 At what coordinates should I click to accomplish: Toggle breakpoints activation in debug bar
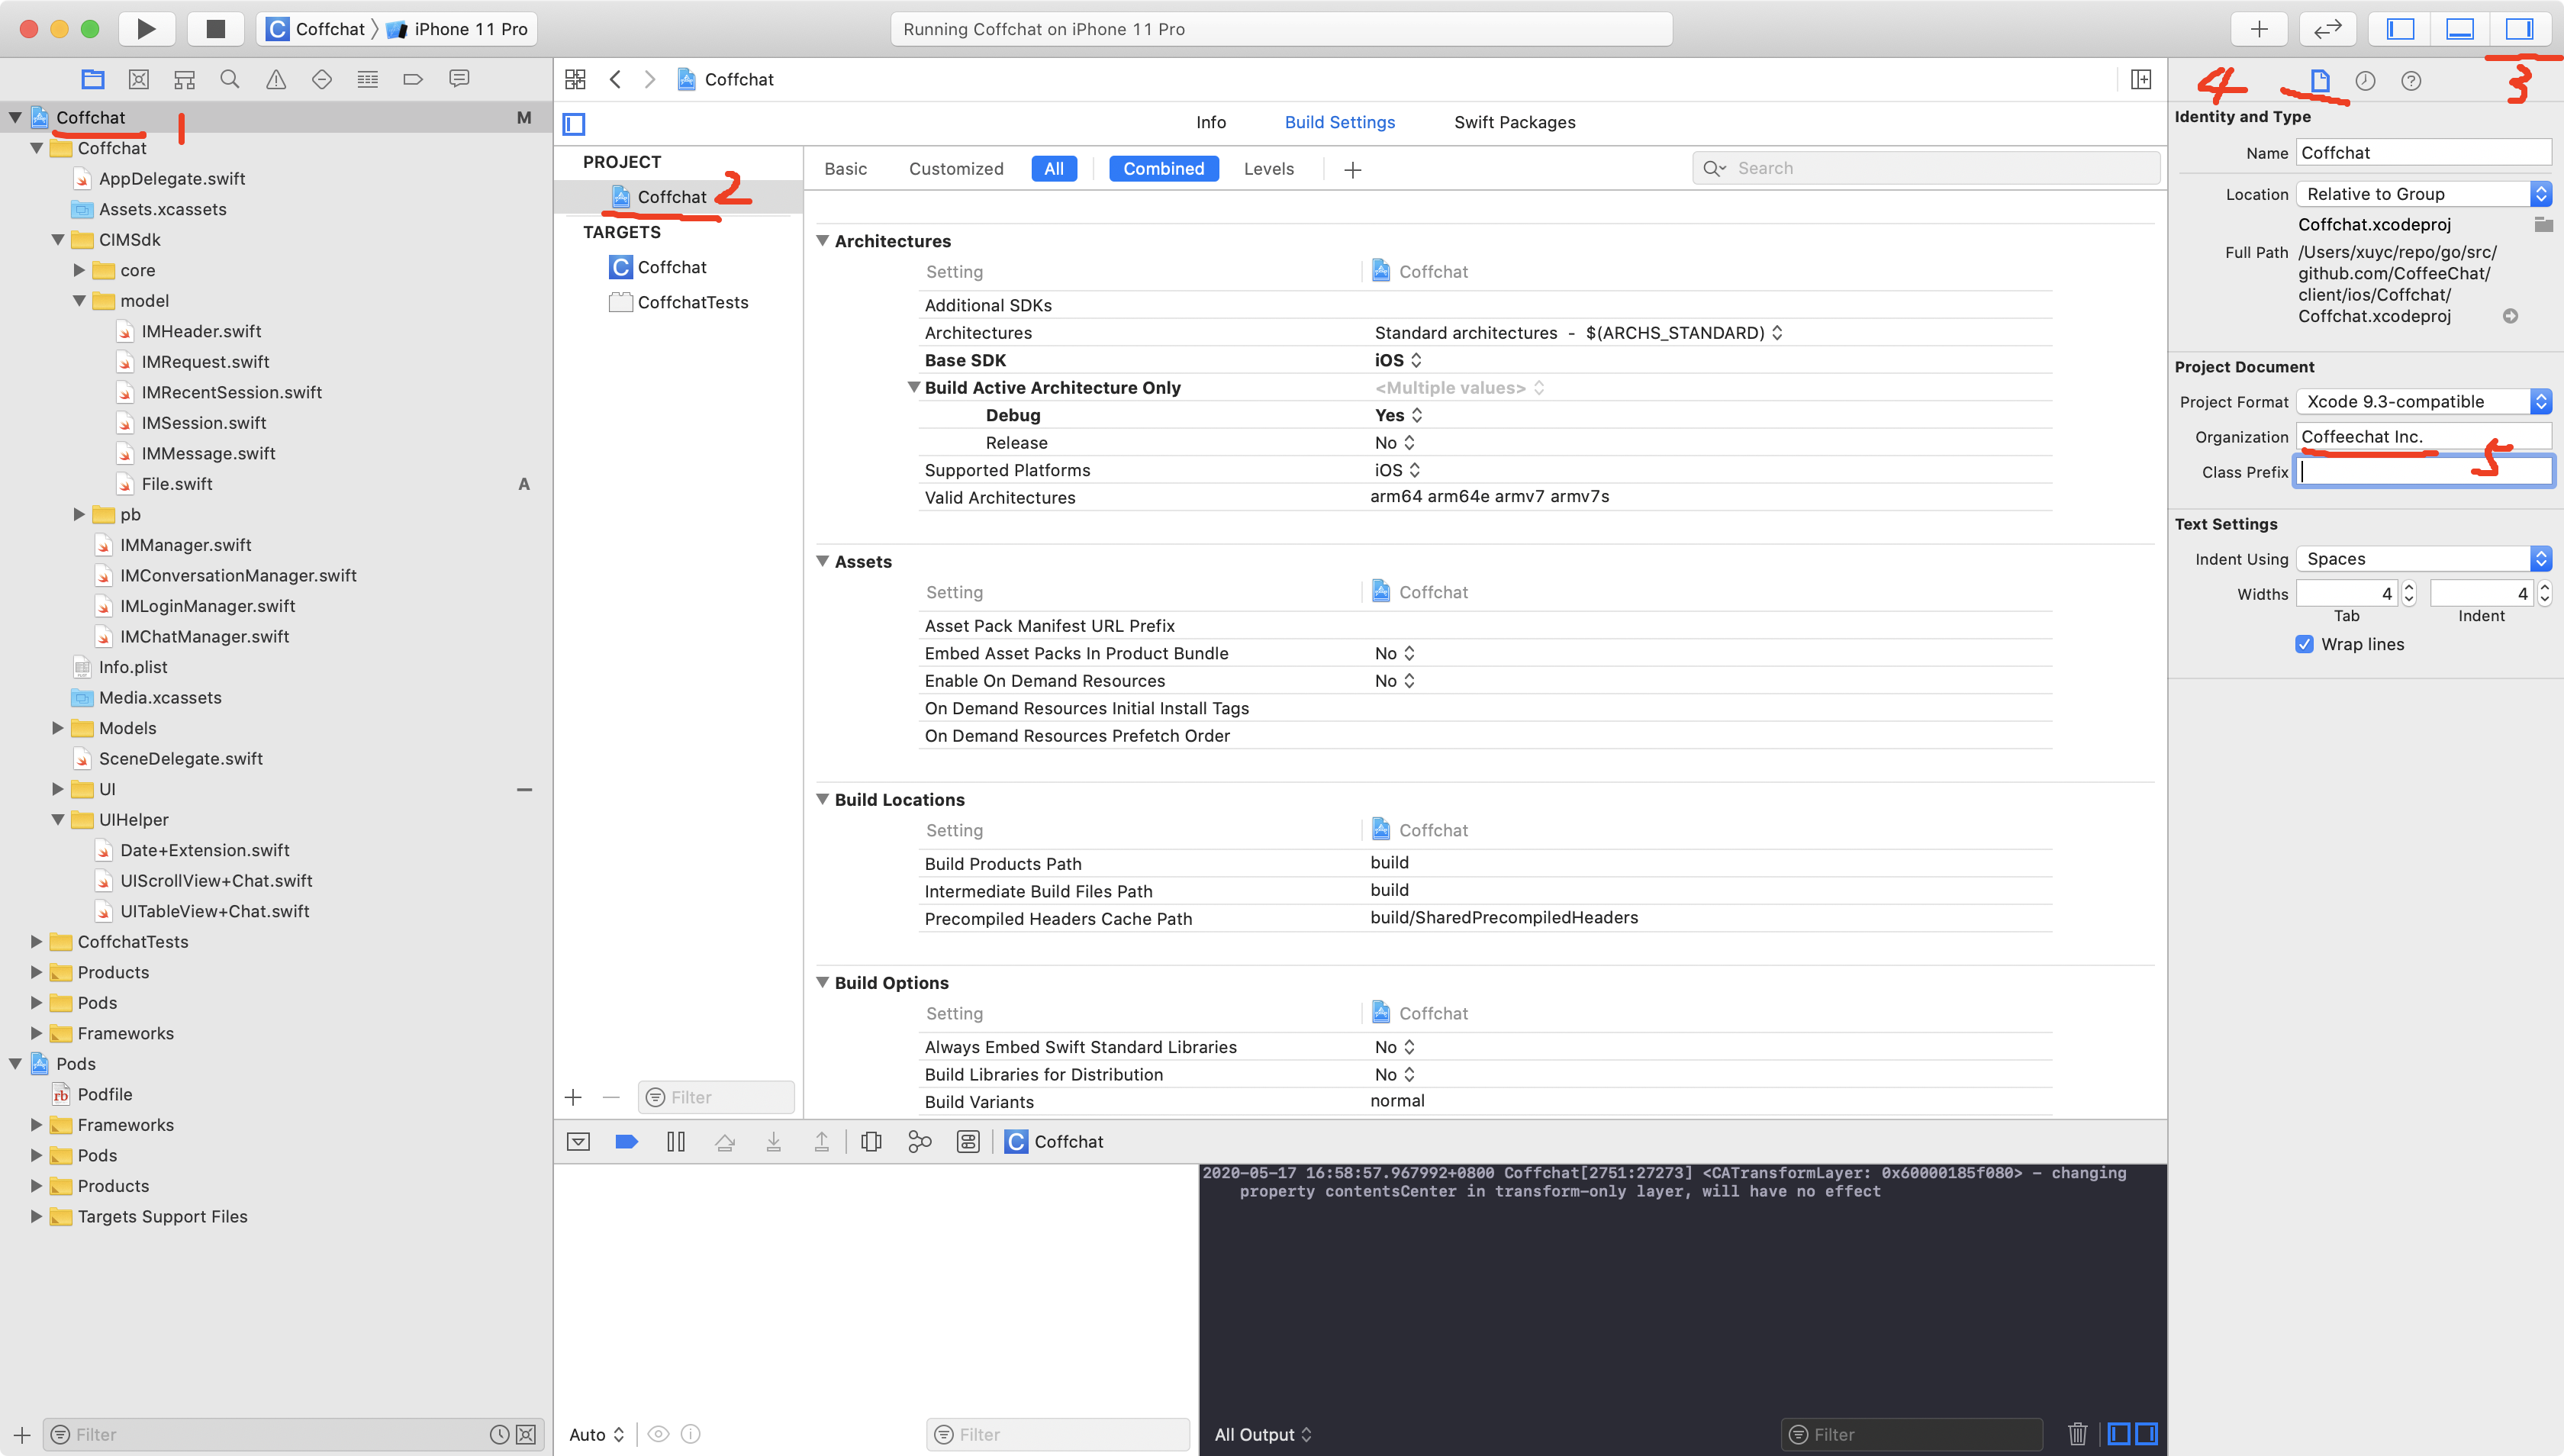point(626,1142)
